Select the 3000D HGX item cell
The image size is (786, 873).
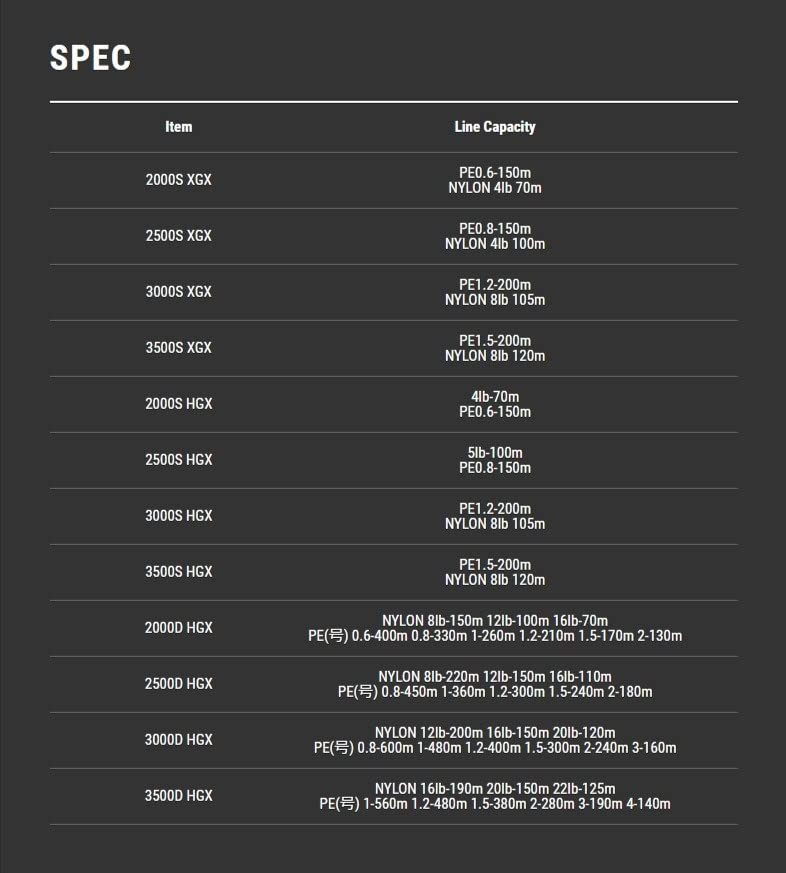pyautogui.click(x=179, y=740)
